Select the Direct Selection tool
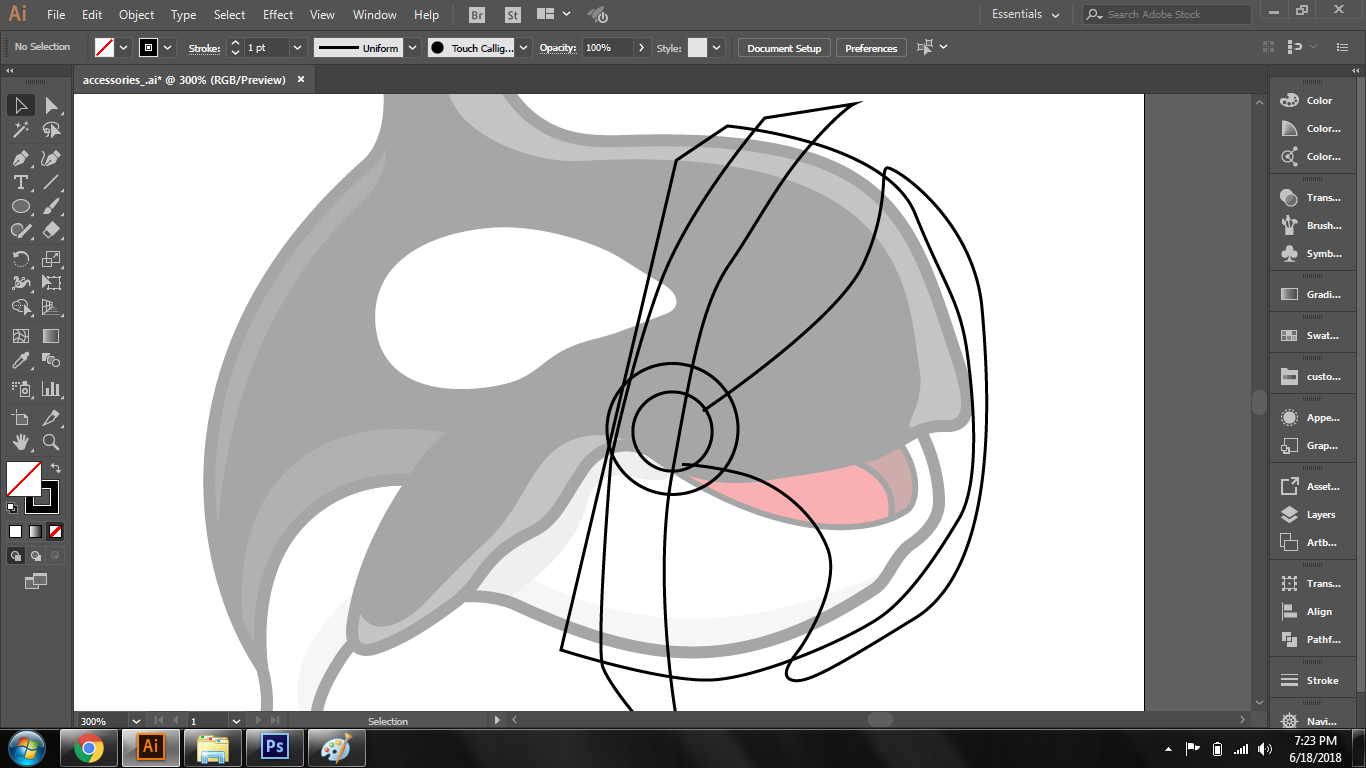The image size is (1366, 768). click(x=51, y=105)
